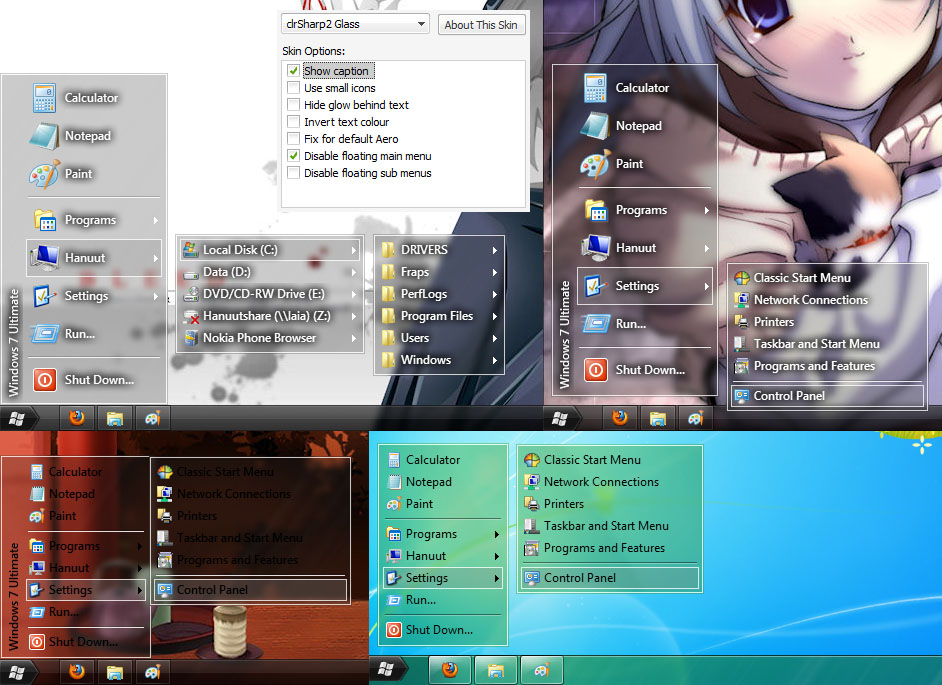
Task: Expand the arrow beside the DRIVERS folder
Action: click(494, 250)
